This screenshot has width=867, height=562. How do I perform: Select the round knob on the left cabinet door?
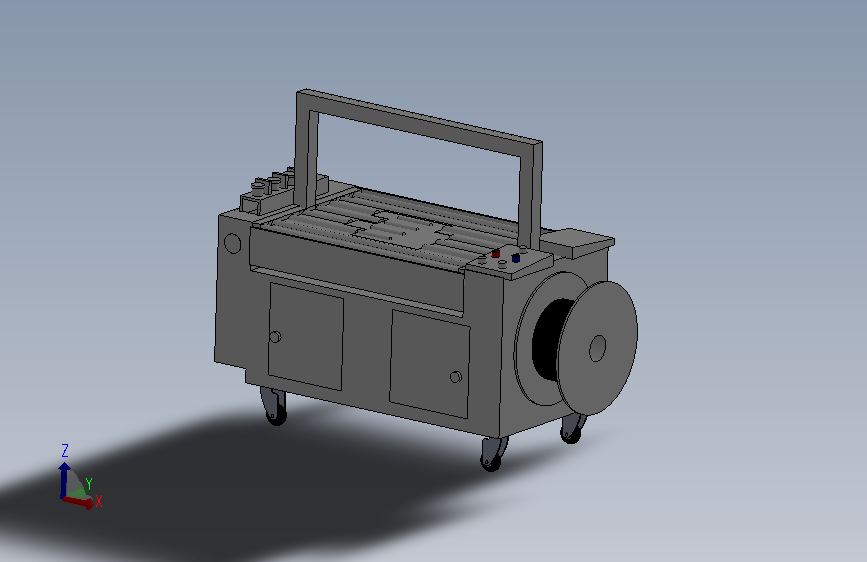(x=275, y=337)
